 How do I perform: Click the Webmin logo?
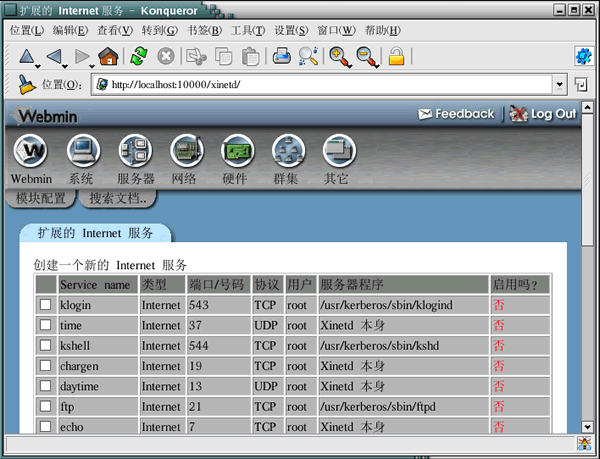pos(44,116)
